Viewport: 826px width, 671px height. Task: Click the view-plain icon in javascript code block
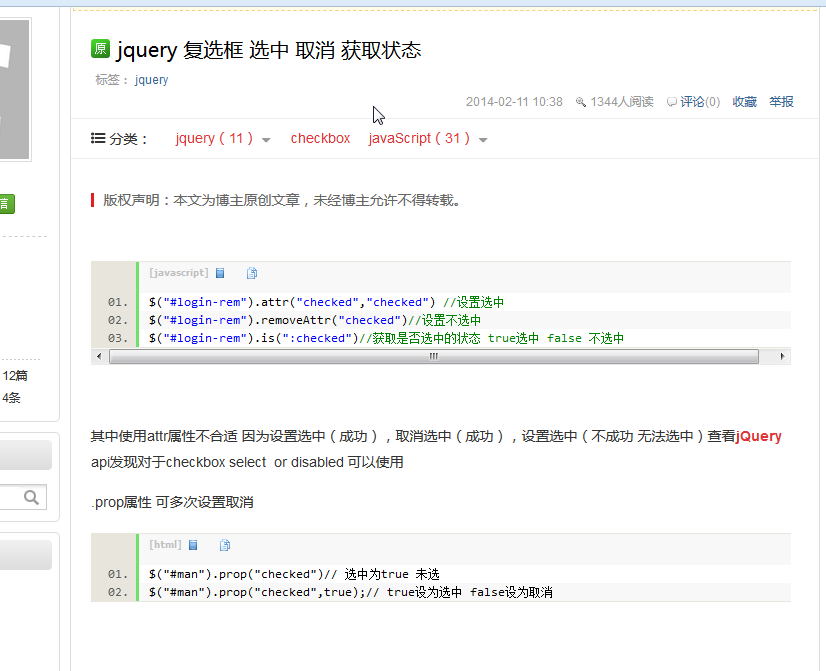pos(220,273)
